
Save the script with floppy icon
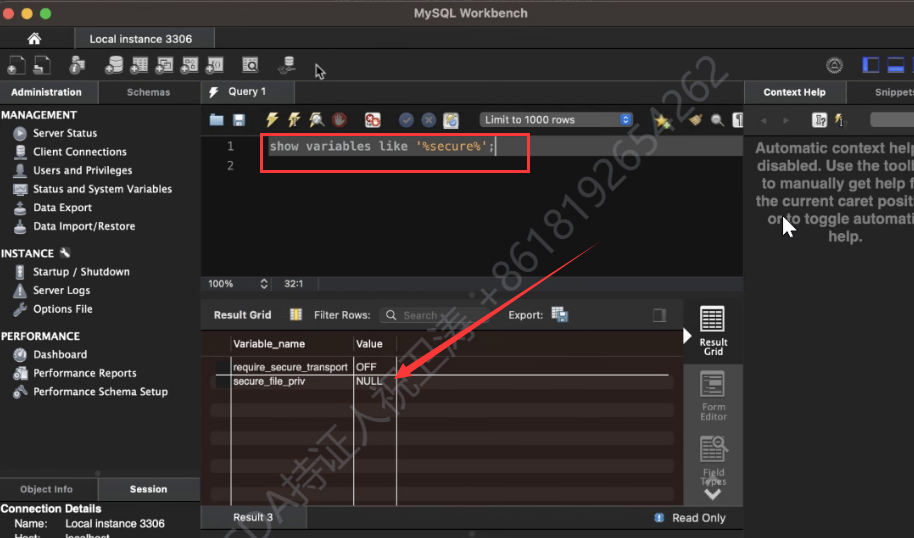(x=238, y=120)
